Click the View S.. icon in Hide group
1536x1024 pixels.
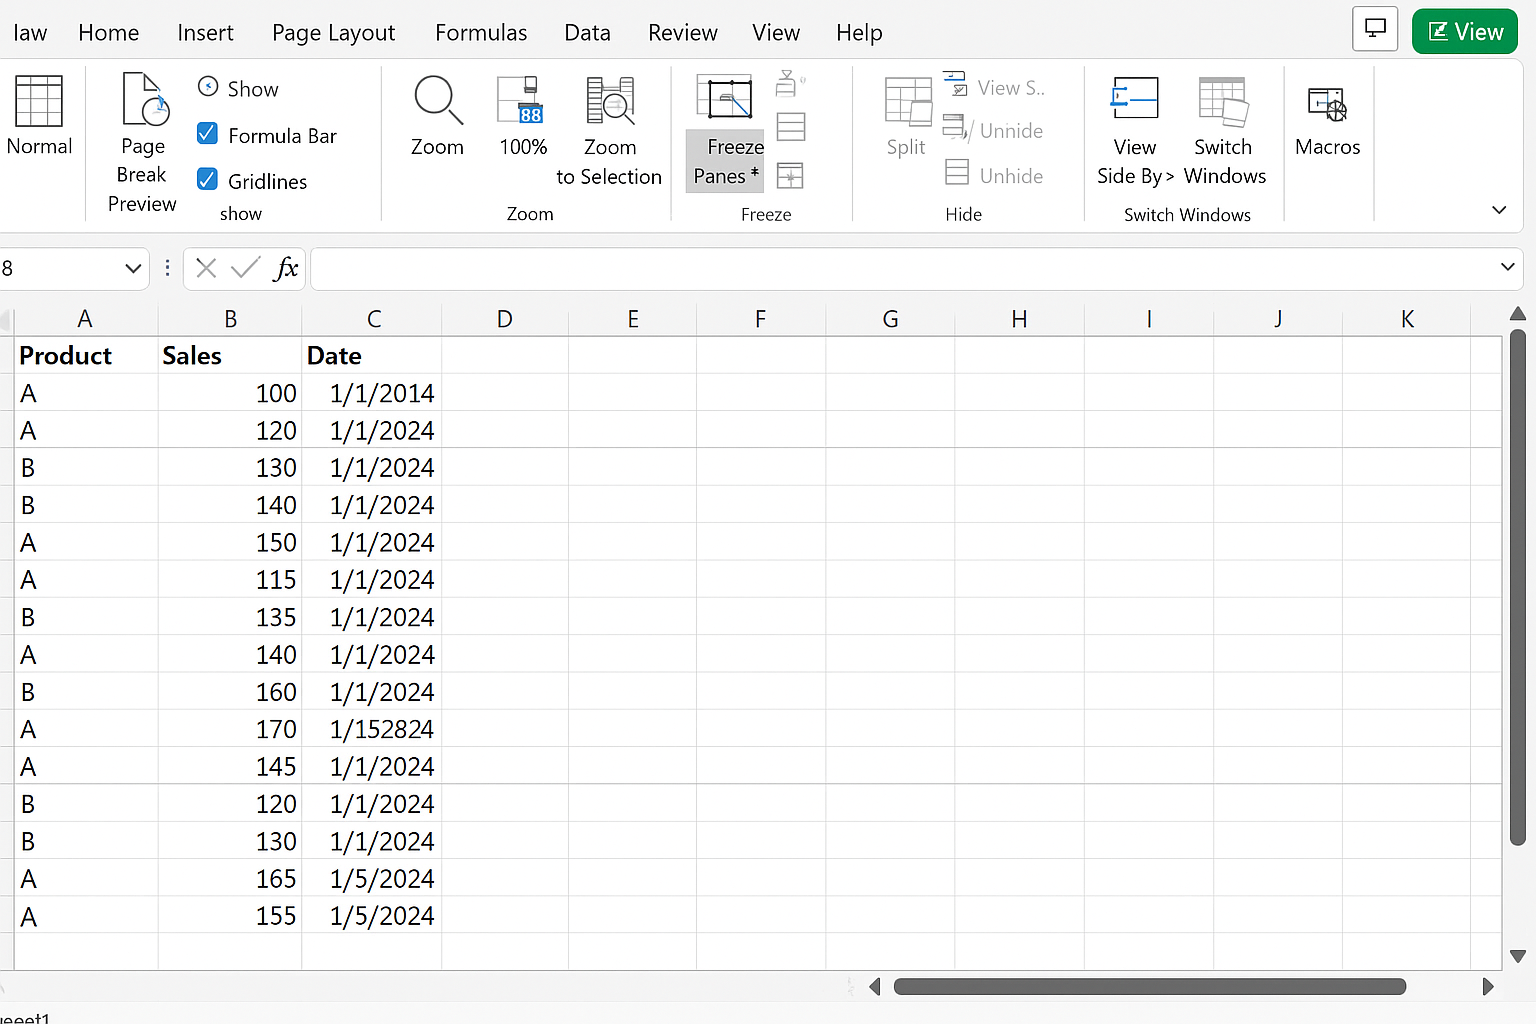pyautogui.click(x=956, y=83)
